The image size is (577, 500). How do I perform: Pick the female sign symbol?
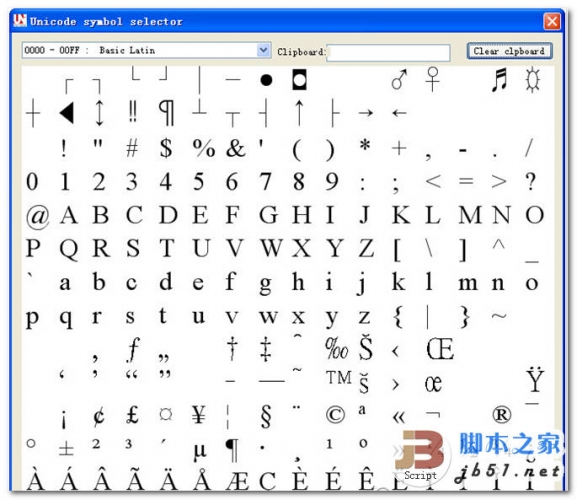tap(433, 79)
